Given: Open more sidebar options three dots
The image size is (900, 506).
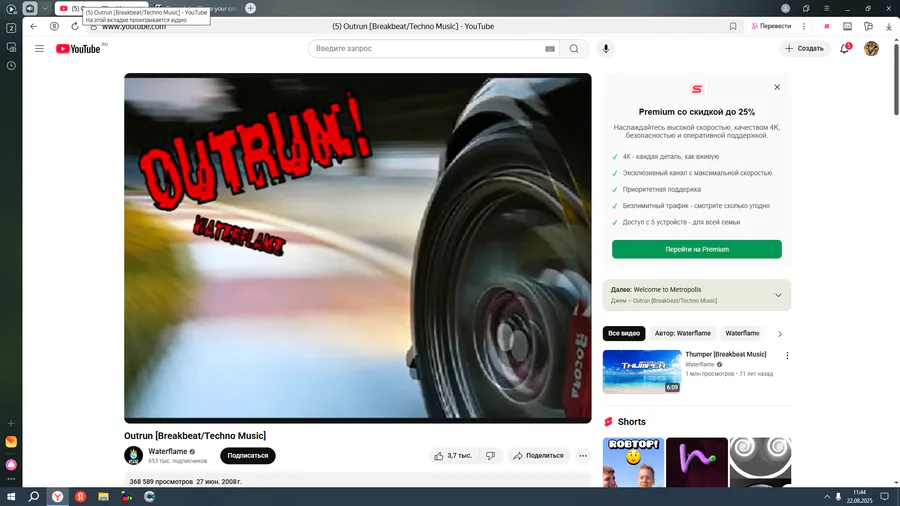Looking at the screenshot, I should [x=11, y=480].
